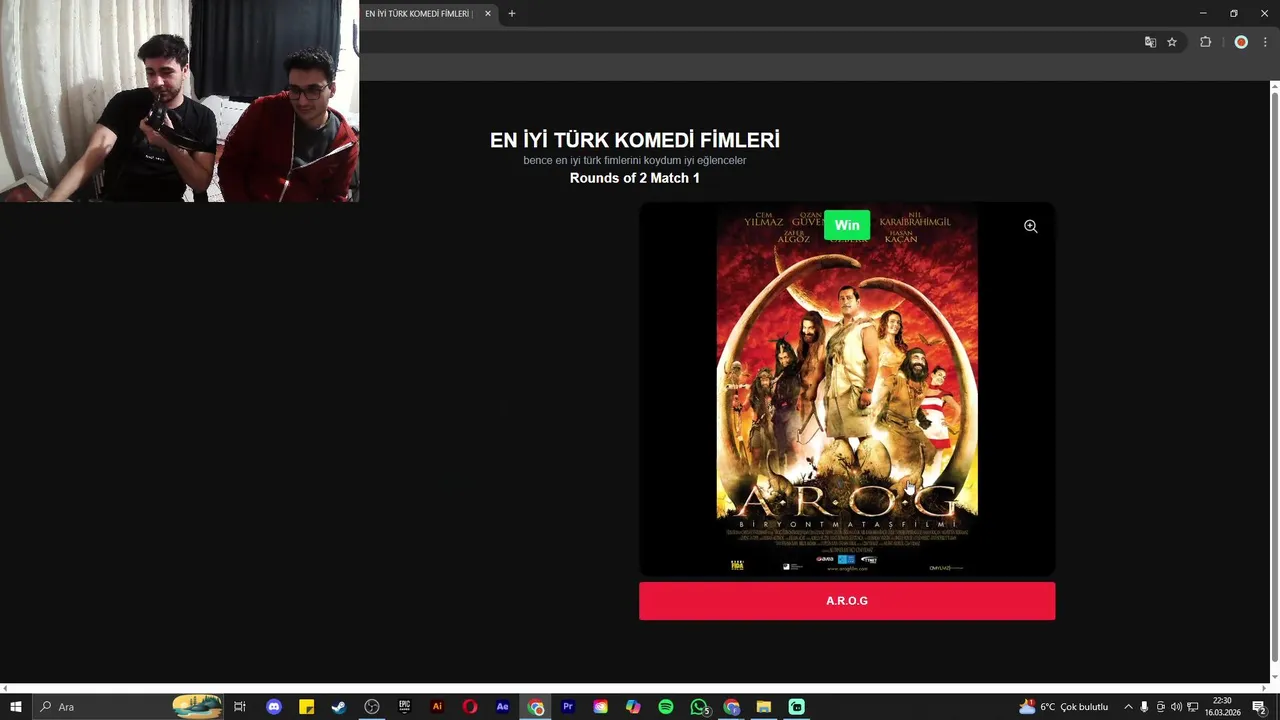Image resolution: width=1280 pixels, height=720 pixels.
Task: Open Adobe Premiere Pro from the taskbar
Action: 568,707
